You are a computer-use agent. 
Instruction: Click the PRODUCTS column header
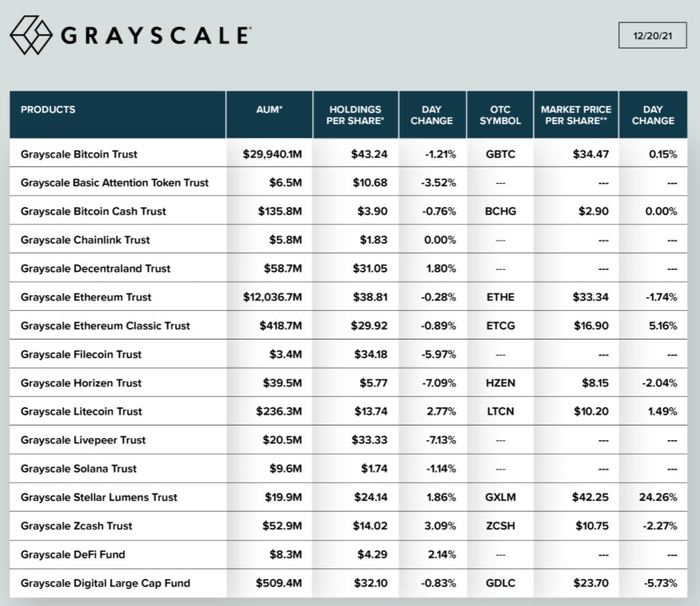pyautogui.click(x=48, y=109)
